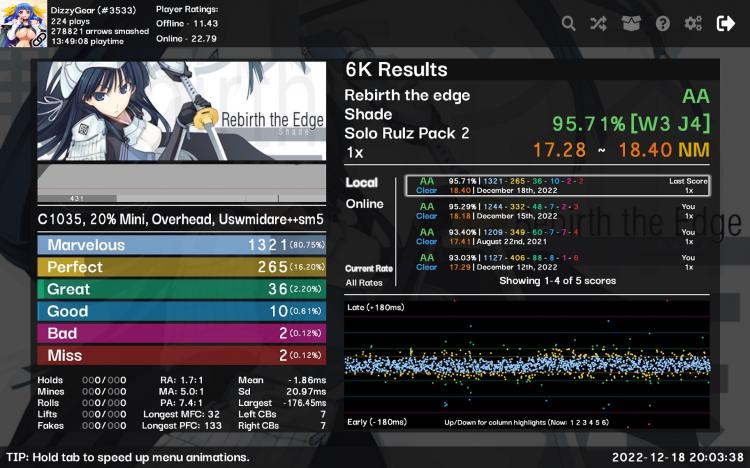Click the Fakes 000/000 row
This screenshot has height=468, width=750.
[x=82, y=426]
